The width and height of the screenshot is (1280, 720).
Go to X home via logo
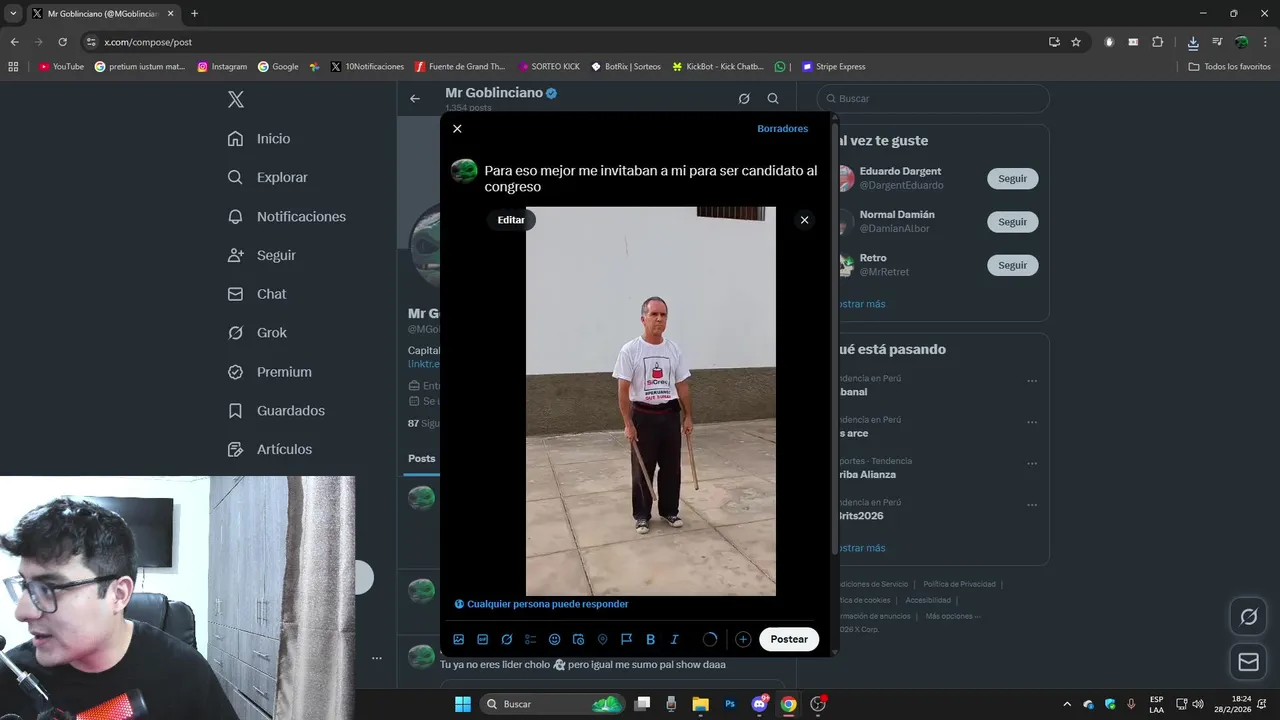(x=236, y=99)
